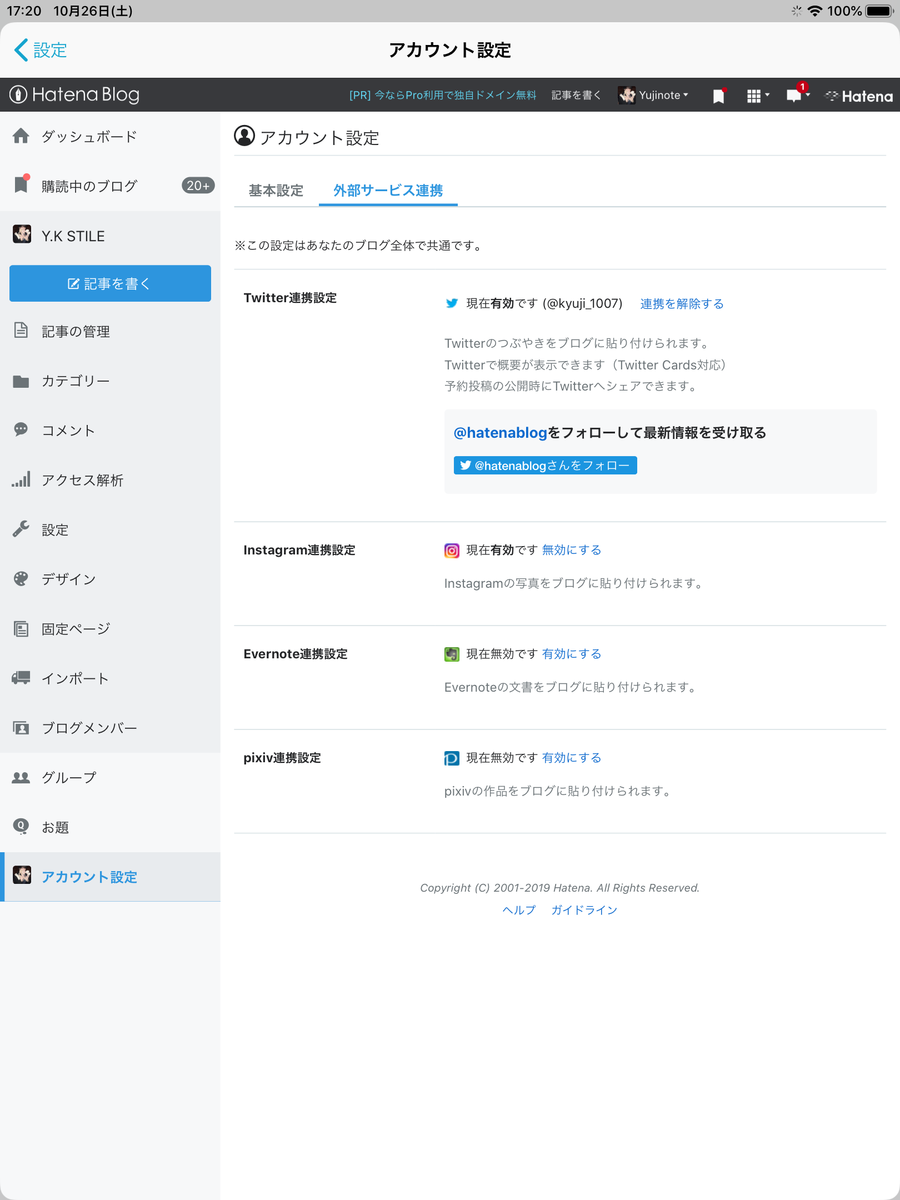Click 有効にする for pixiv
The width and height of the screenshot is (900, 1200).
(x=572, y=758)
